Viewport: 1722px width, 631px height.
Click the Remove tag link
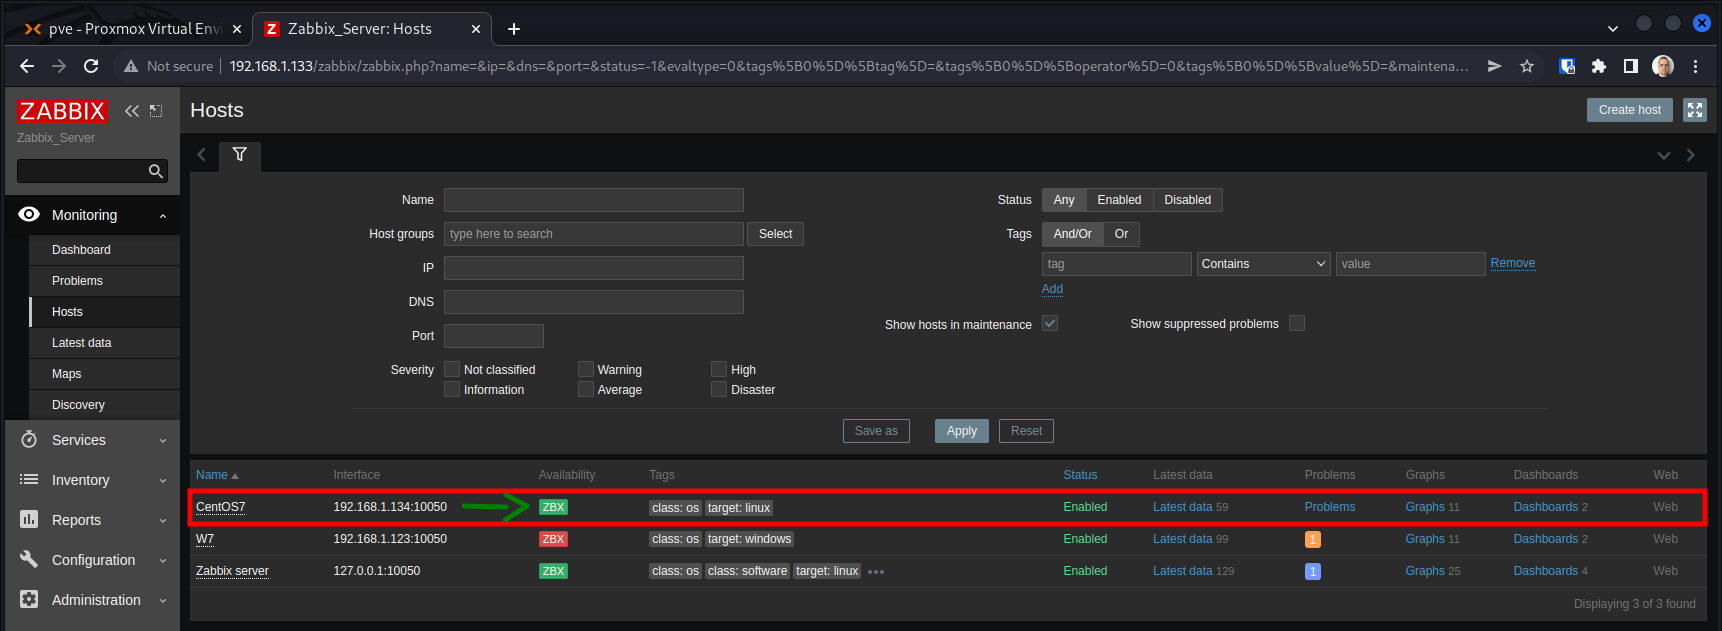point(1512,263)
